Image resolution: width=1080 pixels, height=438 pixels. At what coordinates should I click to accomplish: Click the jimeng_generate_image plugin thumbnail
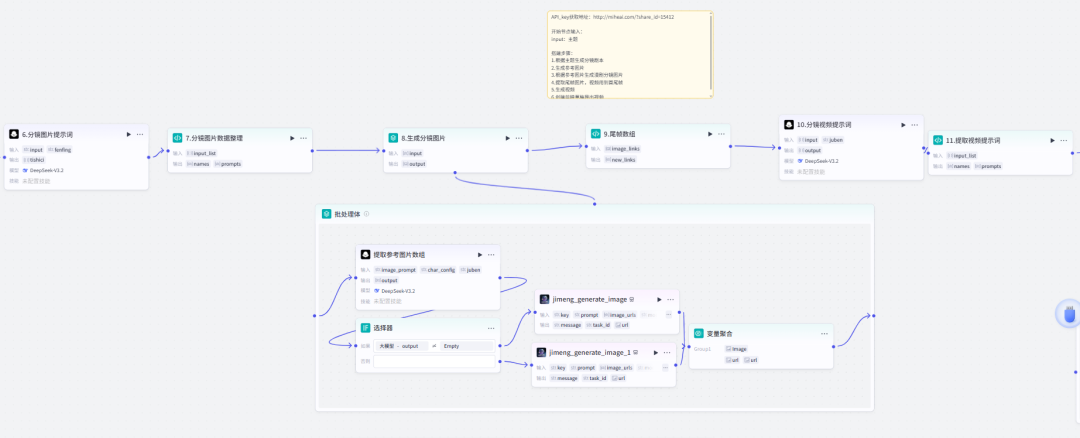(x=544, y=300)
